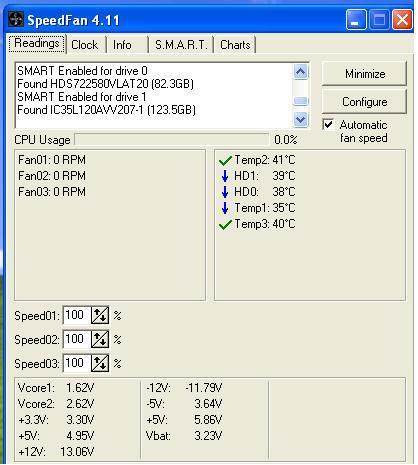The height and width of the screenshot is (465, 418).
Task: Click the Temp1: 35°C reading
Action: click(265, 208)
